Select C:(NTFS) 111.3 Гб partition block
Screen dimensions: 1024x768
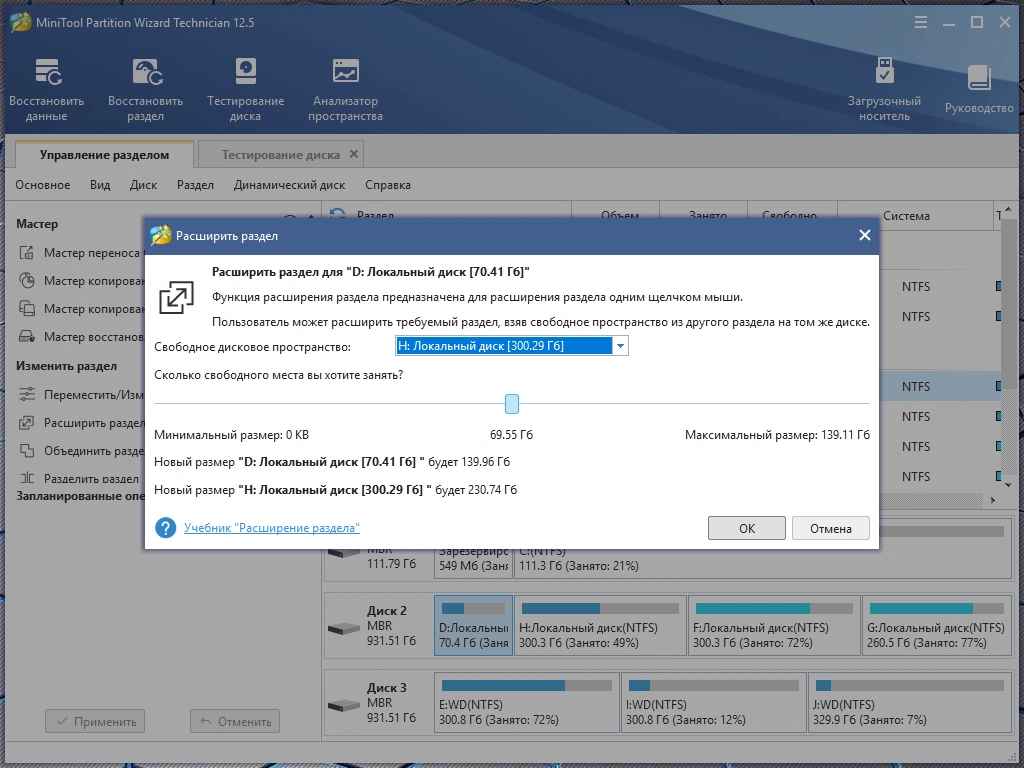(763, 563)
